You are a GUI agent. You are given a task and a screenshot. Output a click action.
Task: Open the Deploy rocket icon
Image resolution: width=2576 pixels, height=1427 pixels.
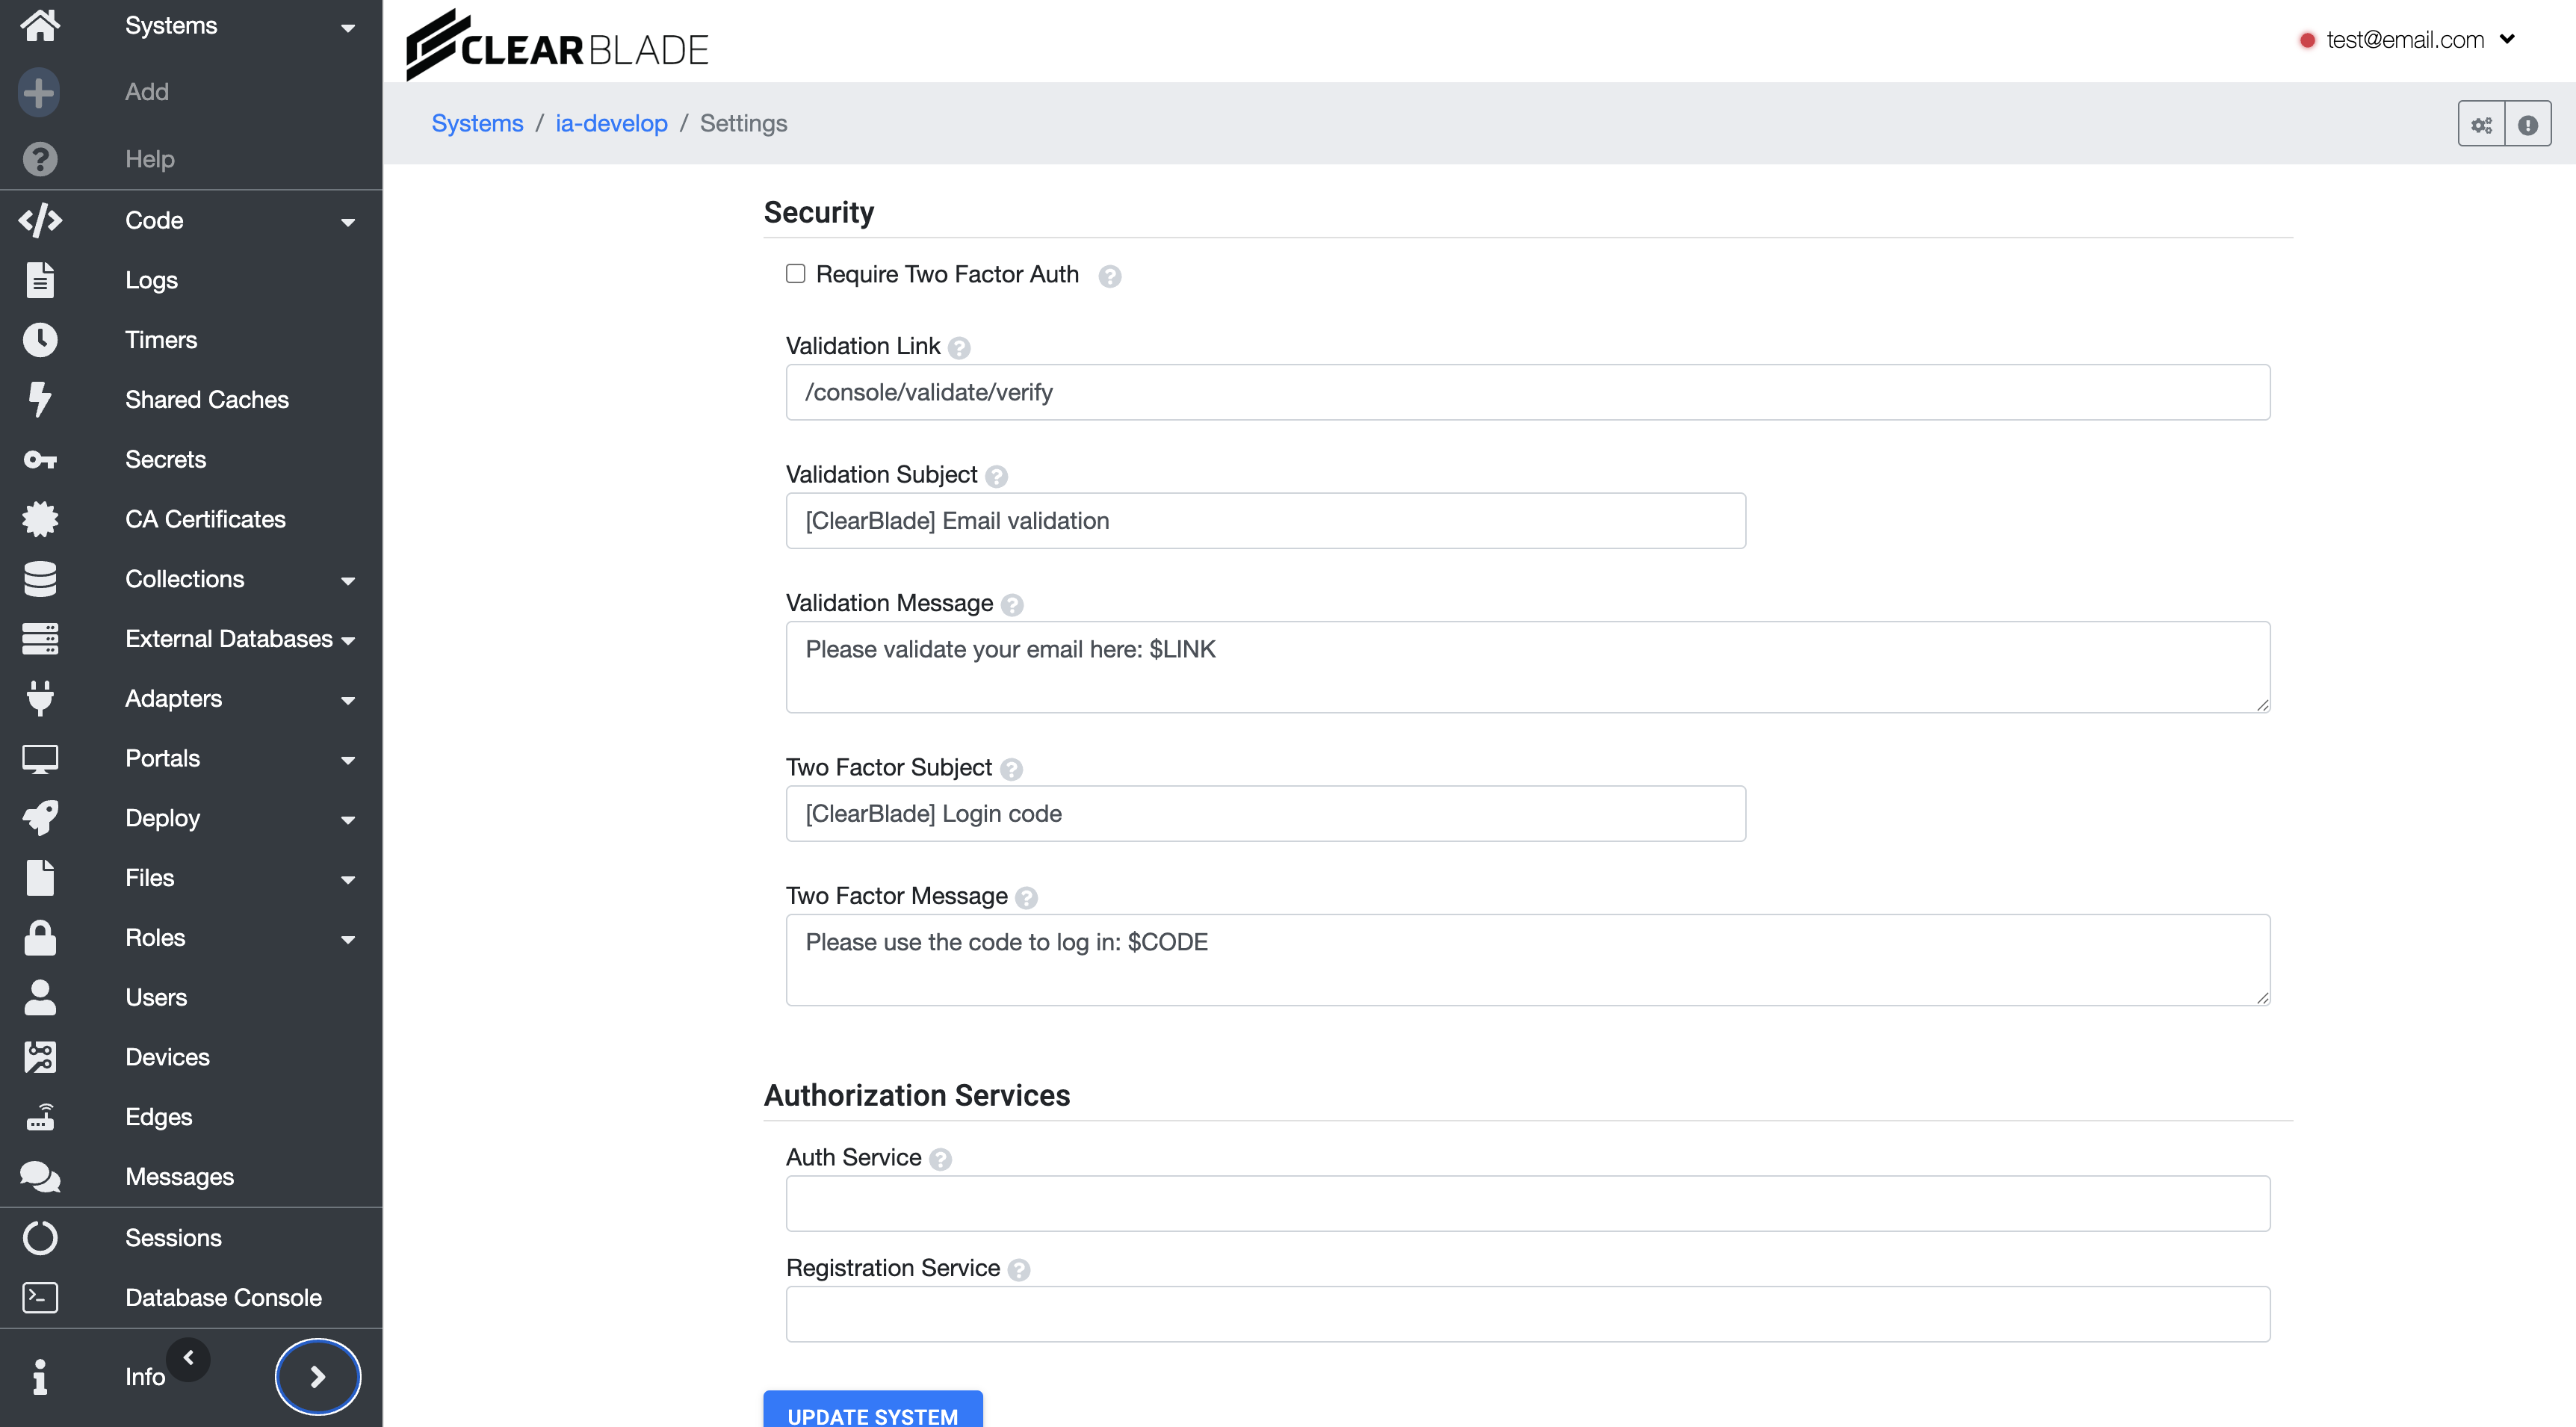40,818
